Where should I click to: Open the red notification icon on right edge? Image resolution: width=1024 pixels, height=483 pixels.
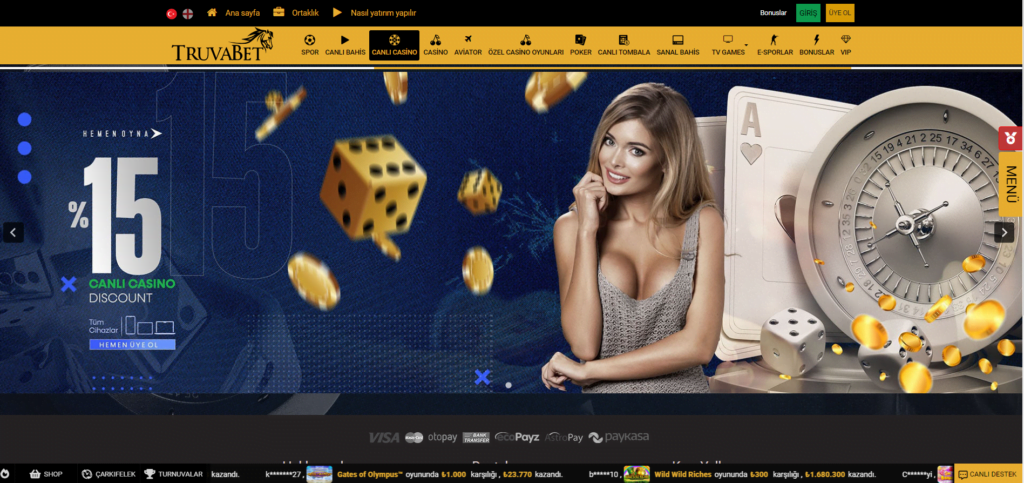(x=1010, y=138)
